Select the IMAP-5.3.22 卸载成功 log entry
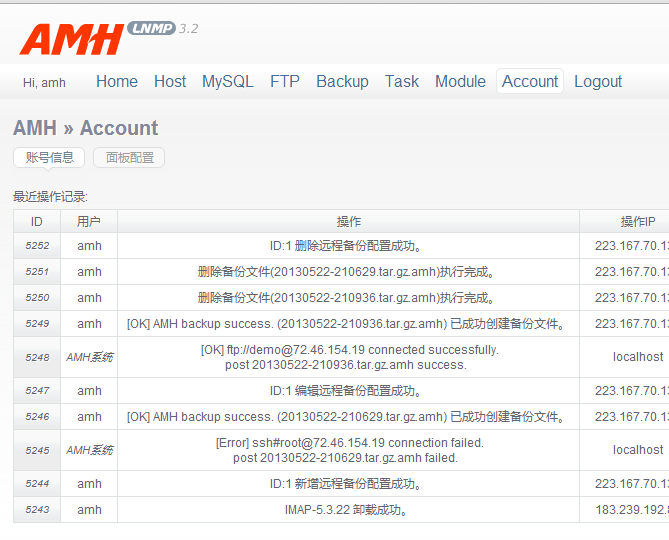 coord(348,510)
